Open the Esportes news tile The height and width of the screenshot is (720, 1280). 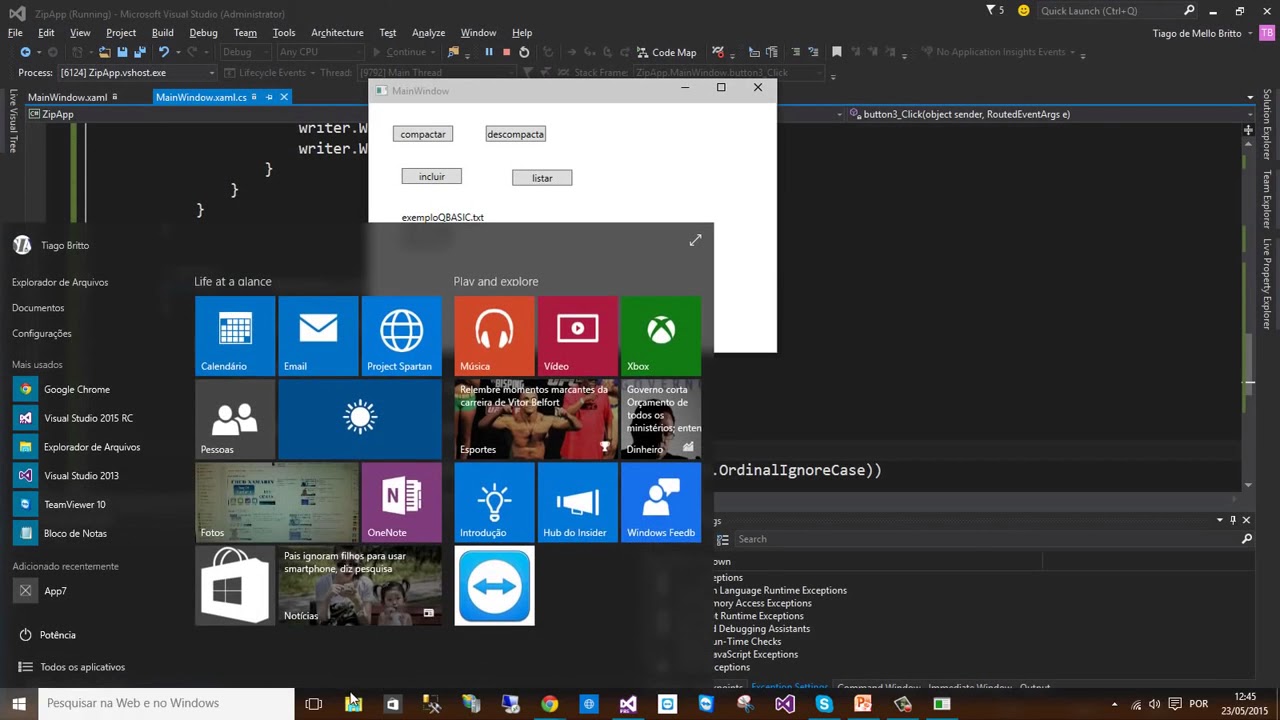pos(536,419)
